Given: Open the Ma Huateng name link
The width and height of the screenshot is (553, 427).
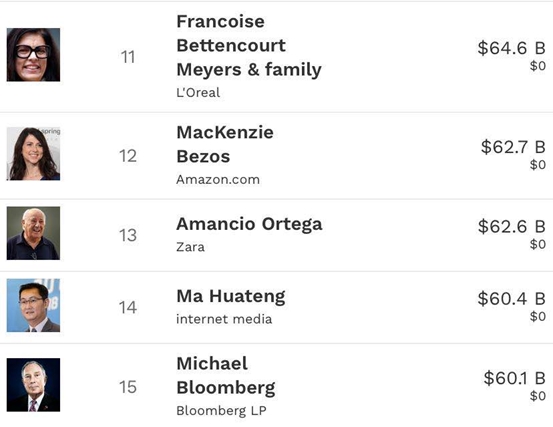Looking at the screenshot, I should point(231,297).
